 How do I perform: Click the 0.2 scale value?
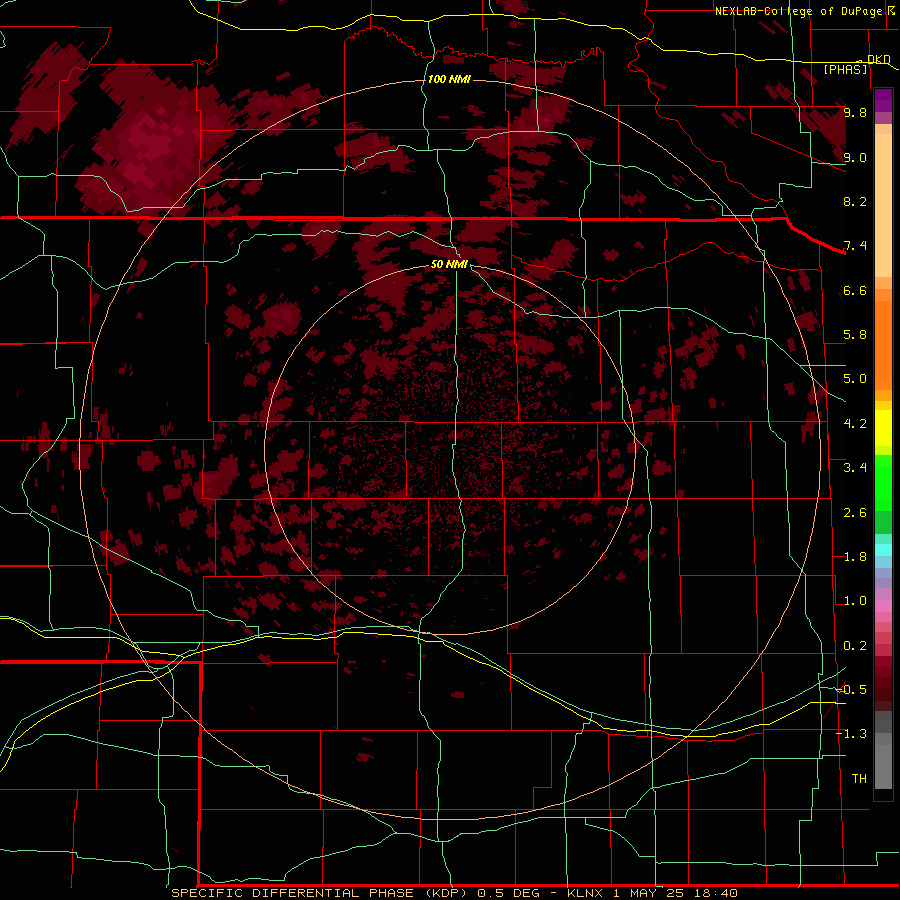point(855,646)
